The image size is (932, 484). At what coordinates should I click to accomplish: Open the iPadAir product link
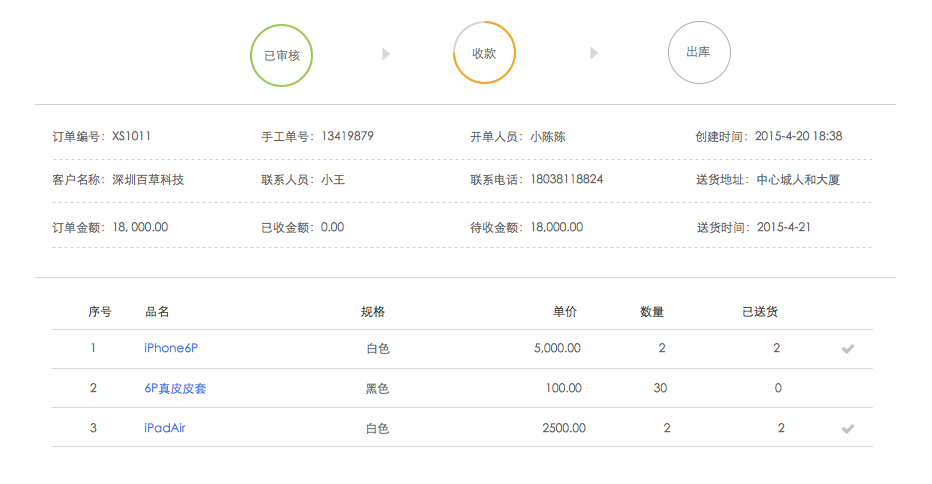pos(165,428)
